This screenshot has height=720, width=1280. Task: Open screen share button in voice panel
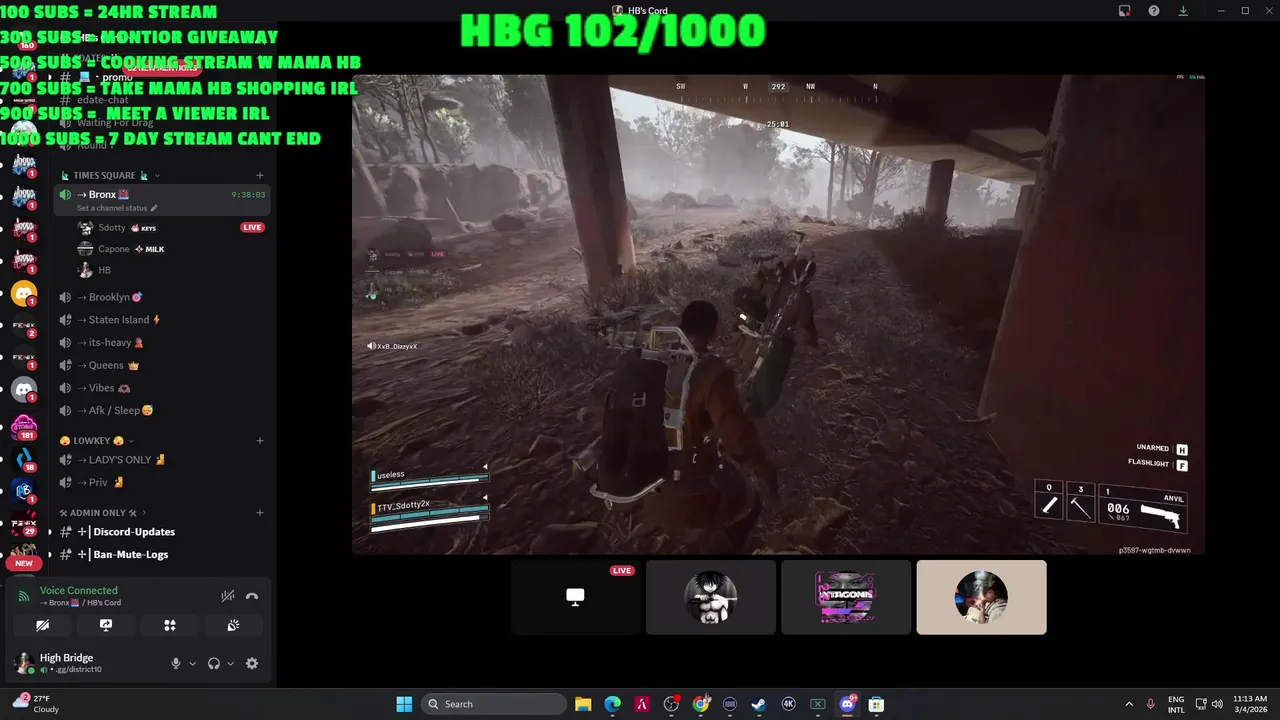(x=106, y=625)
